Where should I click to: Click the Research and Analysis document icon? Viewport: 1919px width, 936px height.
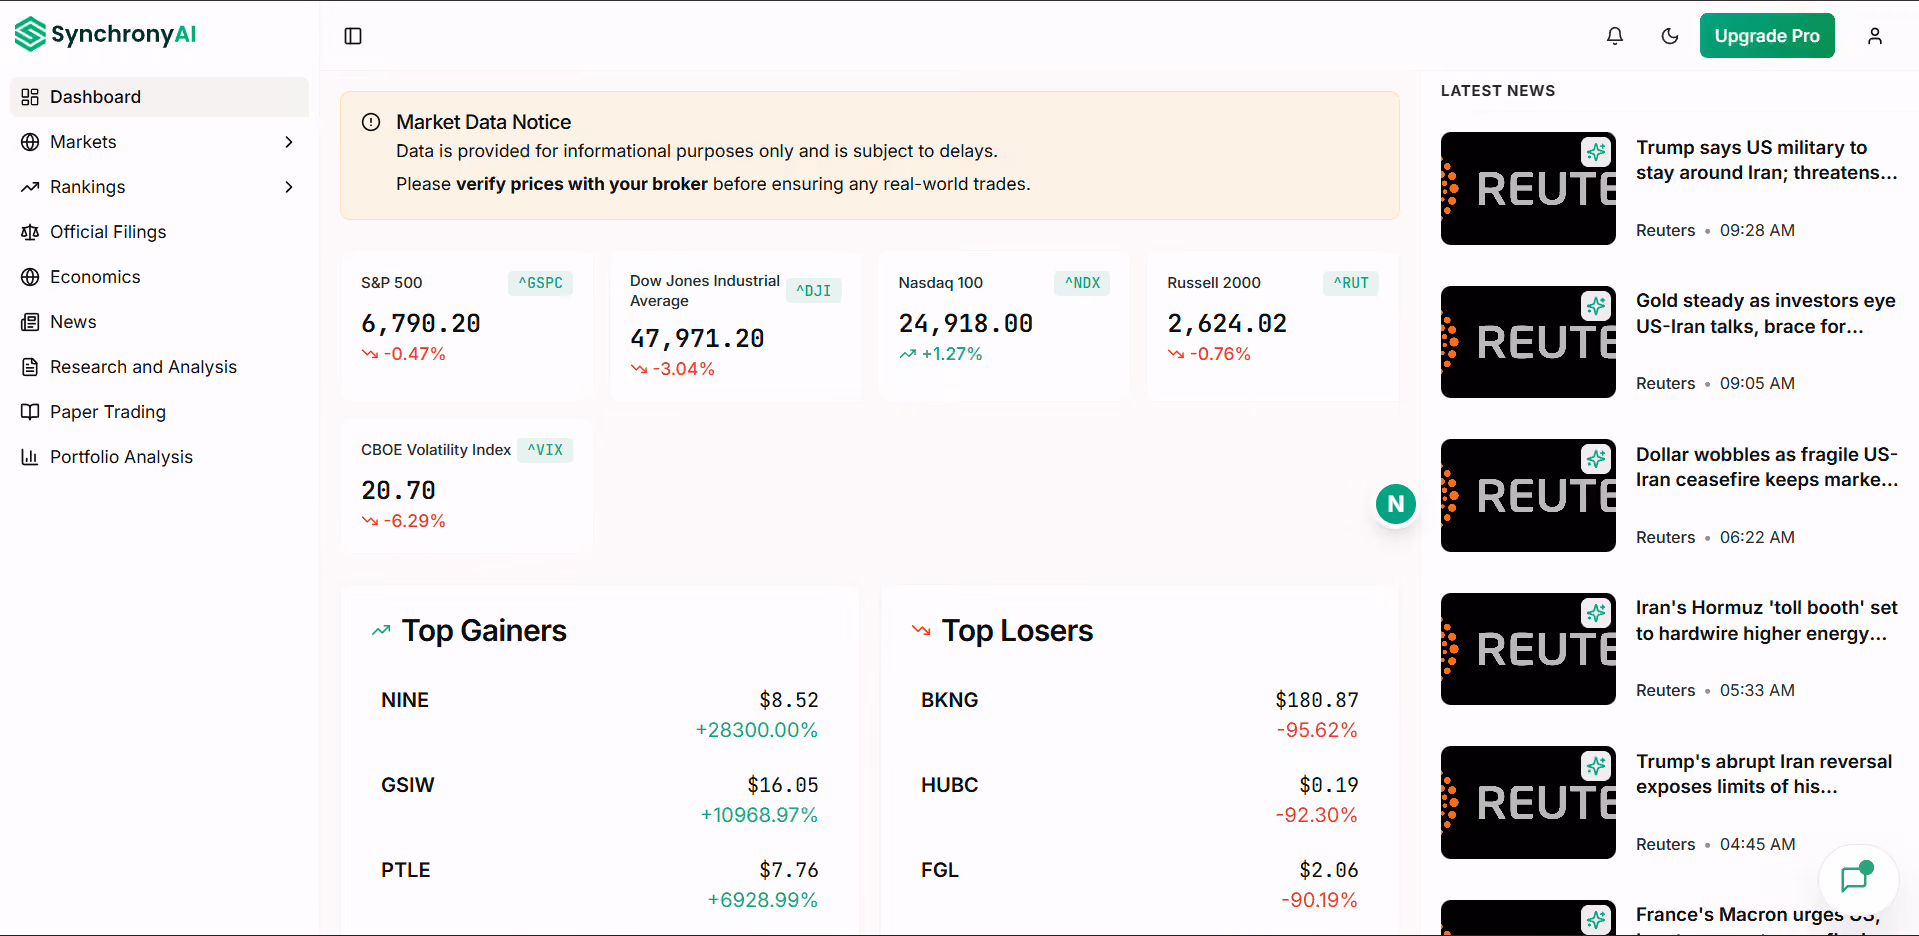(30, 367)
